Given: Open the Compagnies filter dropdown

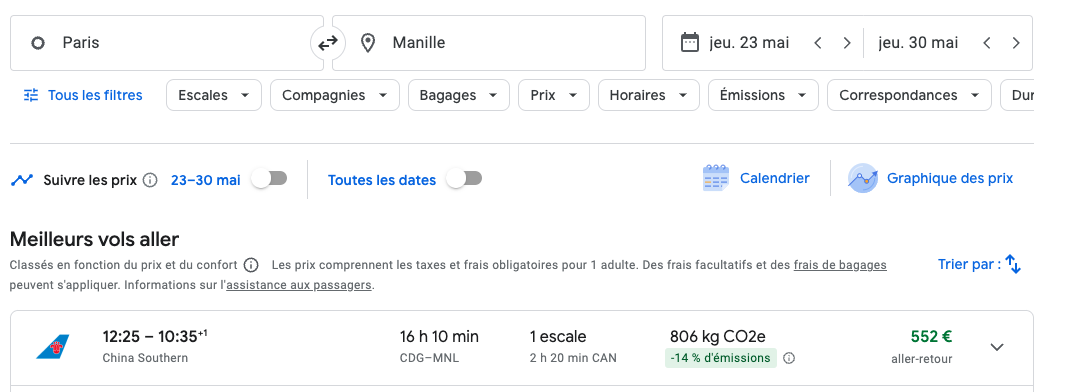Looking at the screenshot, I should (x=335, y=95).
